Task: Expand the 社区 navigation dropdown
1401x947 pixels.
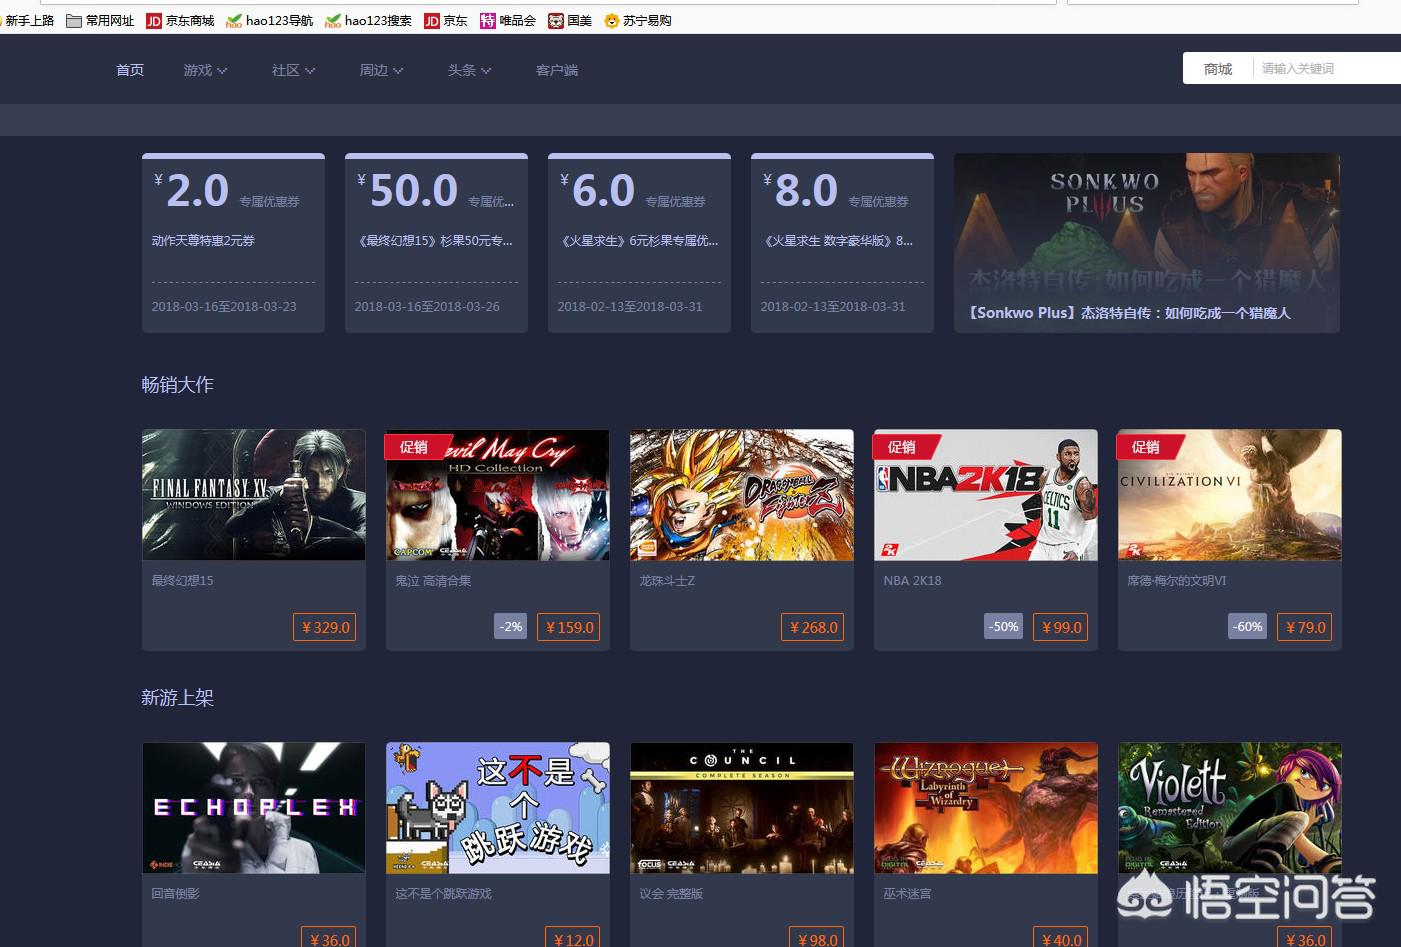Action: pyautogui.click(x=293, y=70)
